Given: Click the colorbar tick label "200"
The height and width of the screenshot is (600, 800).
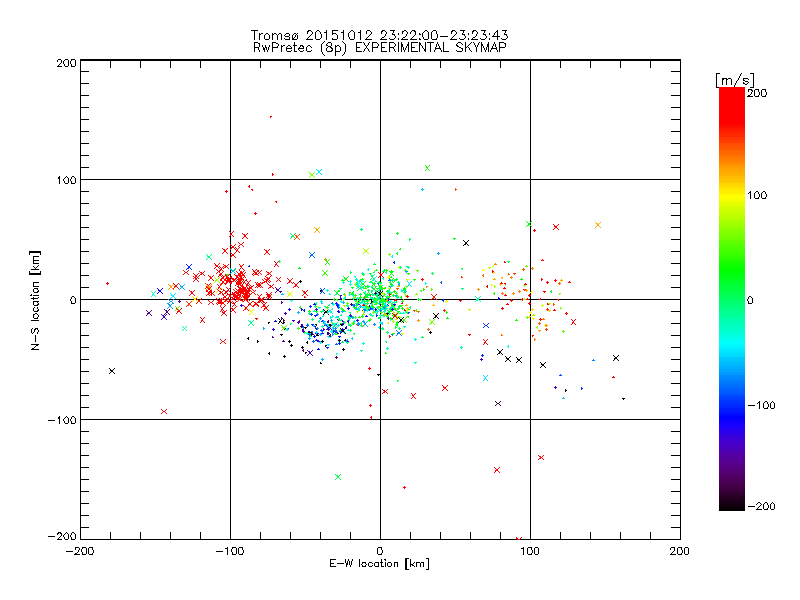Looking at the screenshot, I should (x=757, y=93).
